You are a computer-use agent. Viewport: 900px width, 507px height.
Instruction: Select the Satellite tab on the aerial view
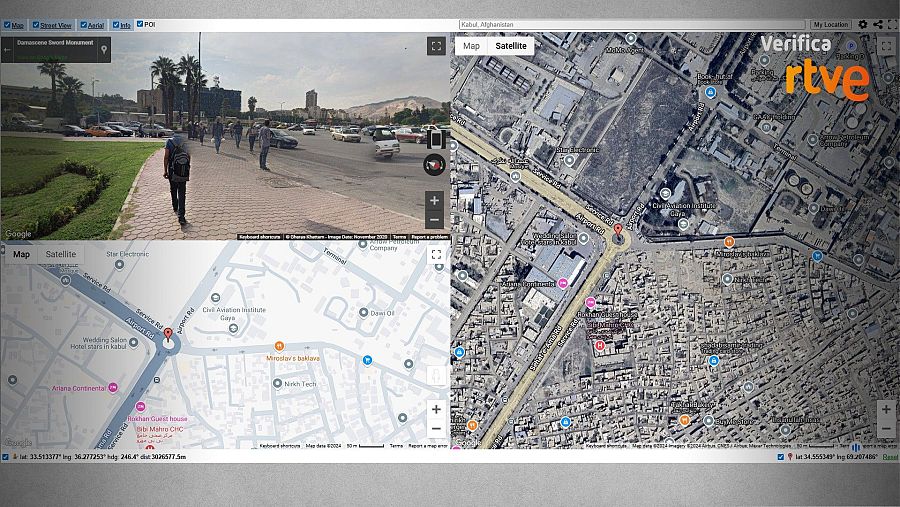coord(511,46)
